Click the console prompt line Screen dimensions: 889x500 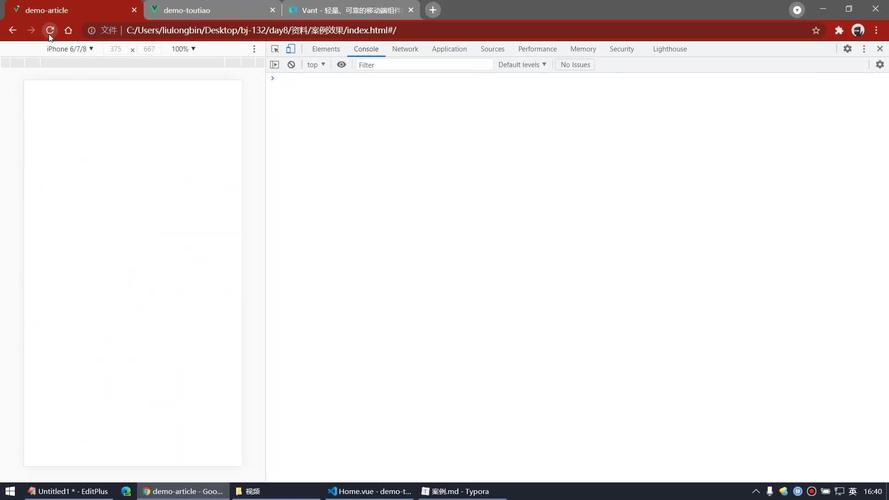pos(577,78)
